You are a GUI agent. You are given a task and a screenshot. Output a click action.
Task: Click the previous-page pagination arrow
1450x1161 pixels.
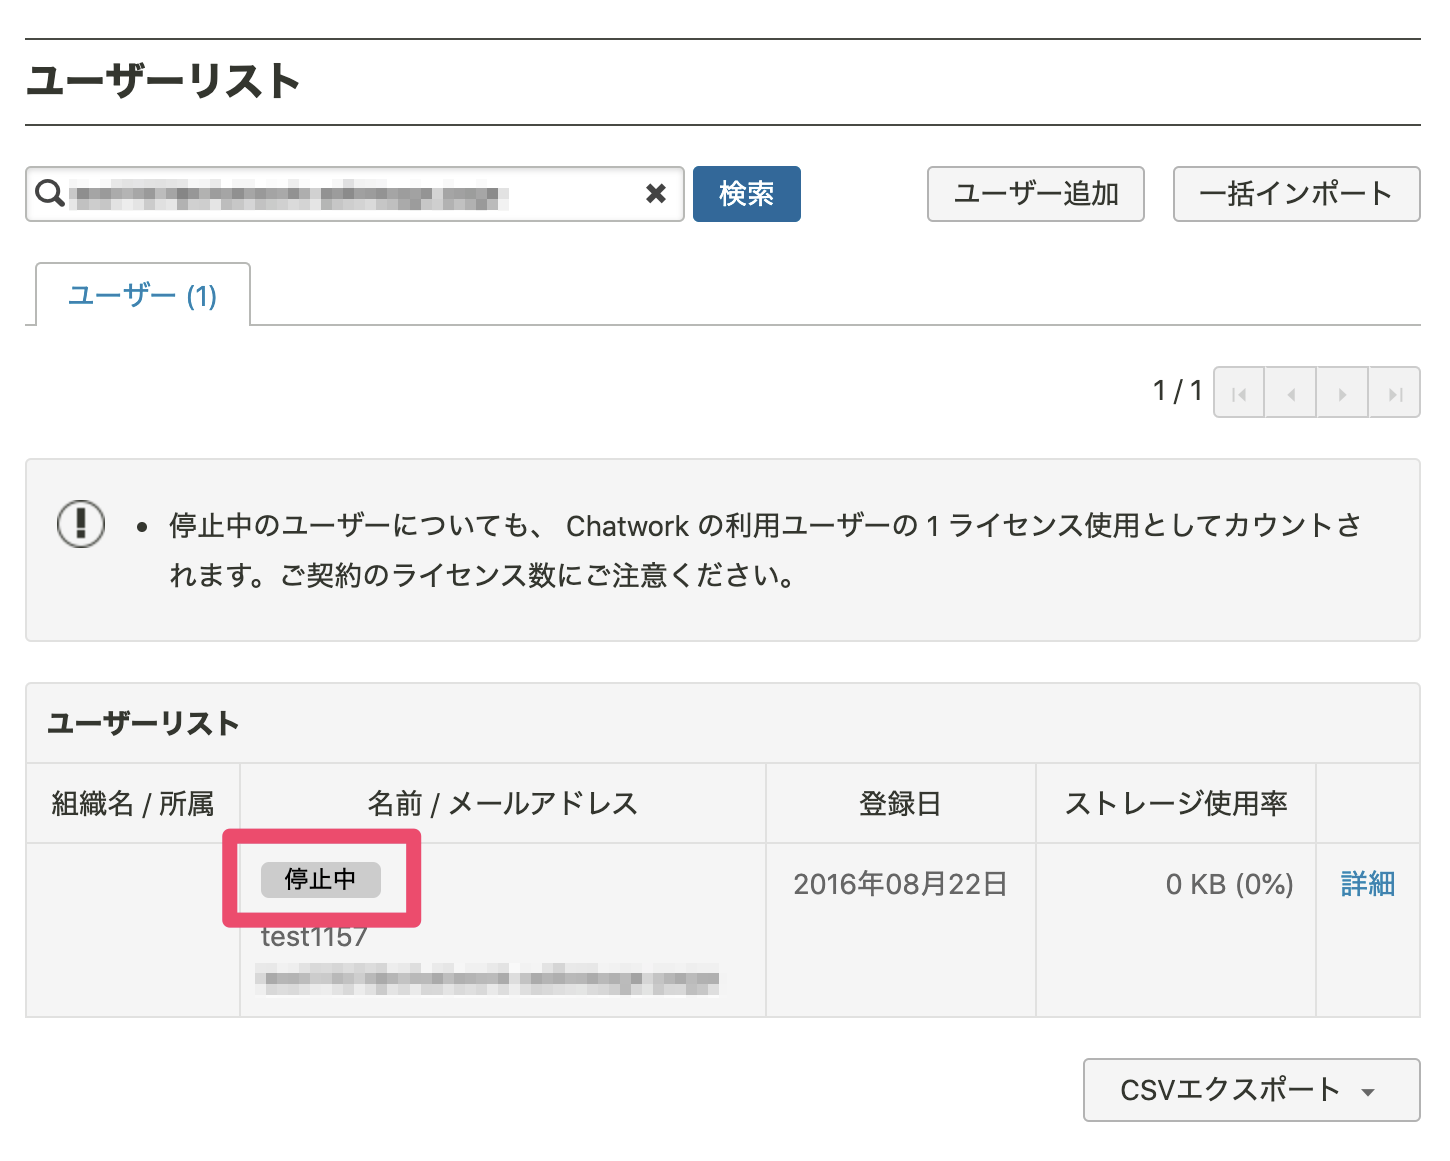(x=1291, y=392)
